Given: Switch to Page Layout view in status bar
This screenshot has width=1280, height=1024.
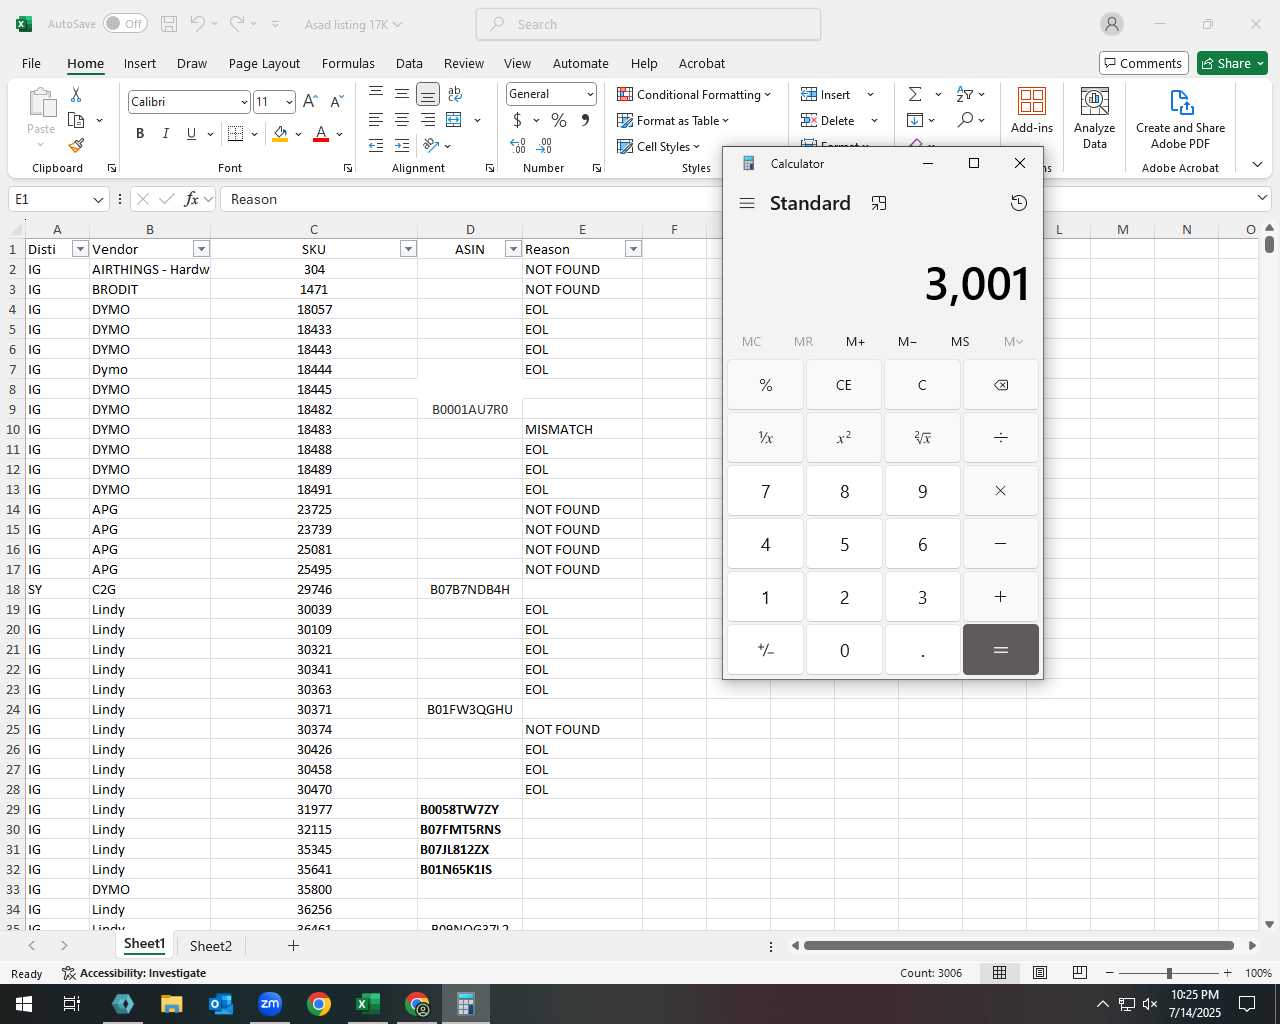Looking at the screenshot, I should 1040,973.
